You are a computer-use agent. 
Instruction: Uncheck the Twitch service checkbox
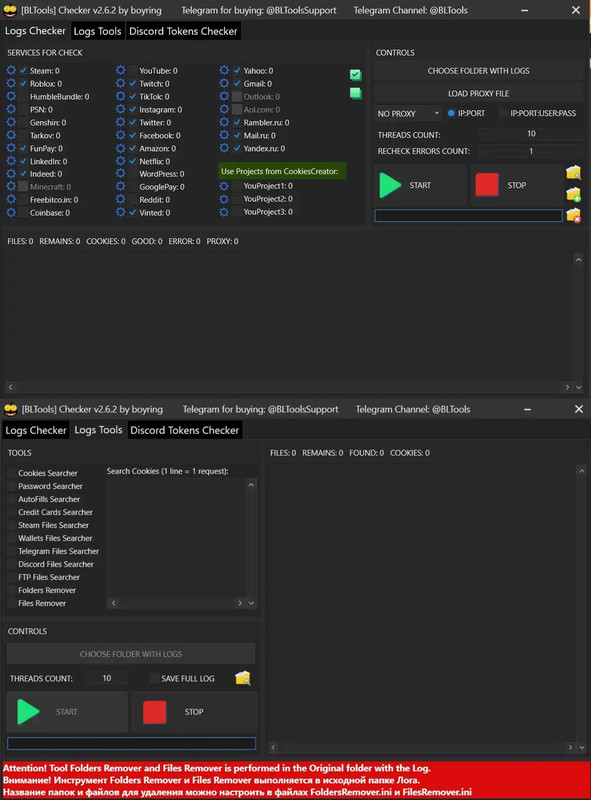(133, 83)
